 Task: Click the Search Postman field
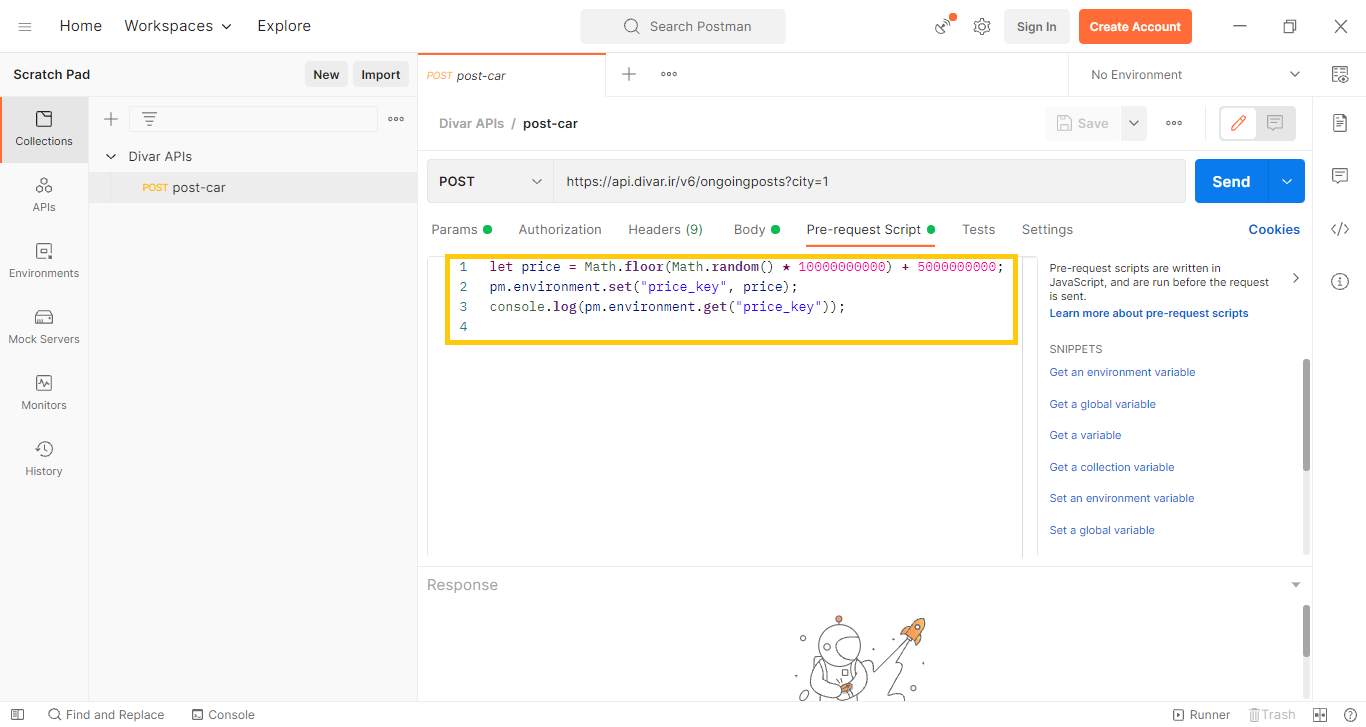pyautogui.click(x=683, y=26)
